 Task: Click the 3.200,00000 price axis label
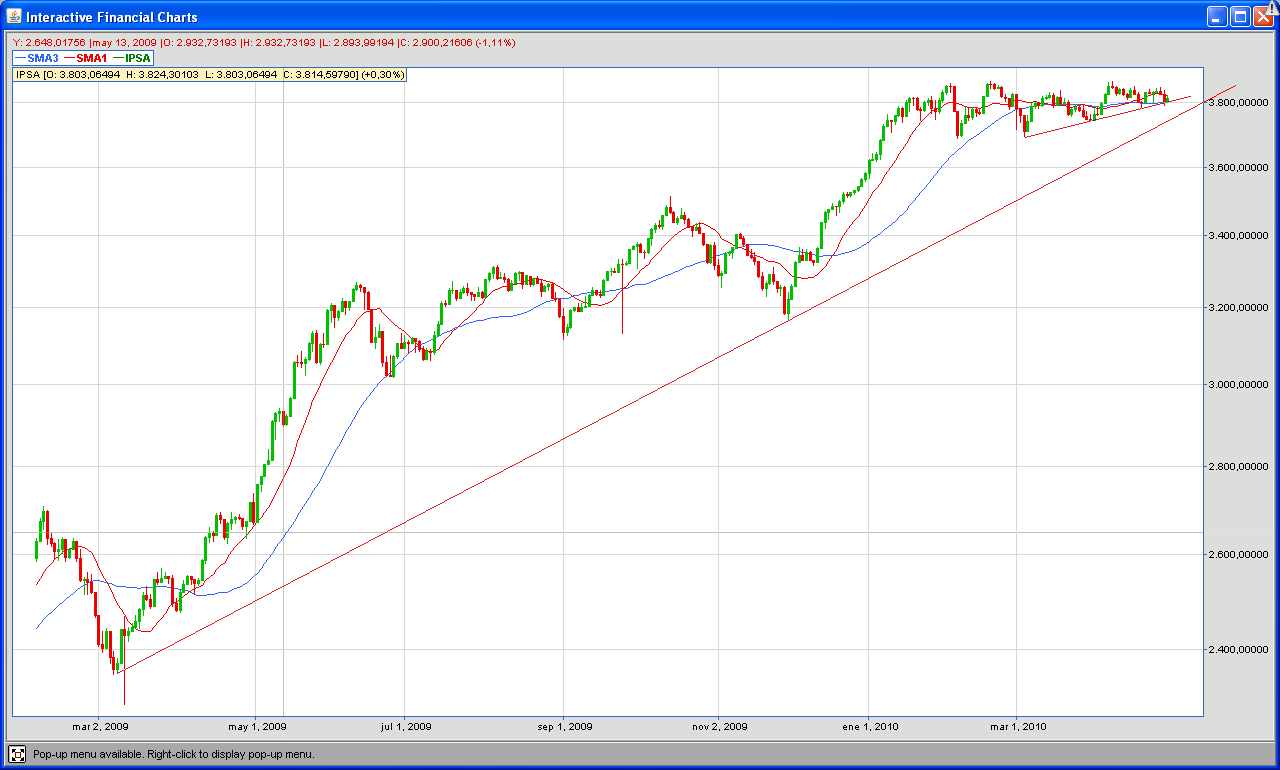[1238, 308]
